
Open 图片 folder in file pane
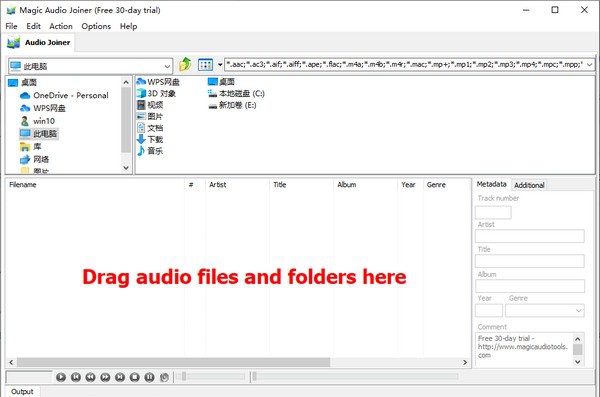150,116
